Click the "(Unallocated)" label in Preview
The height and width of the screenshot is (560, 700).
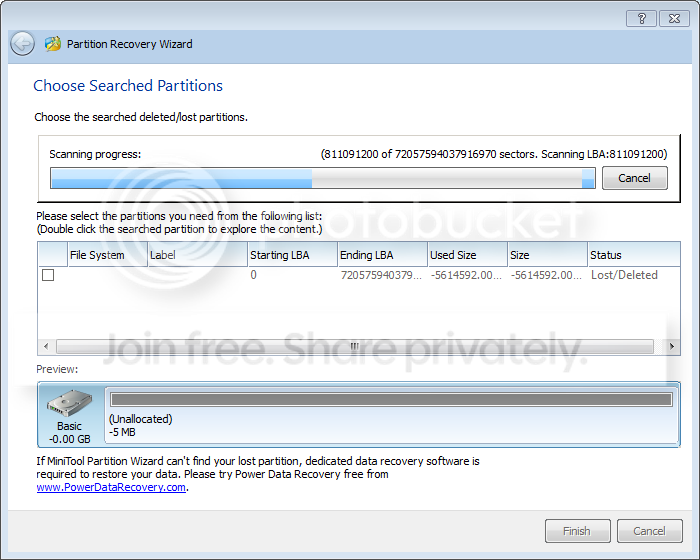(141, 419)
